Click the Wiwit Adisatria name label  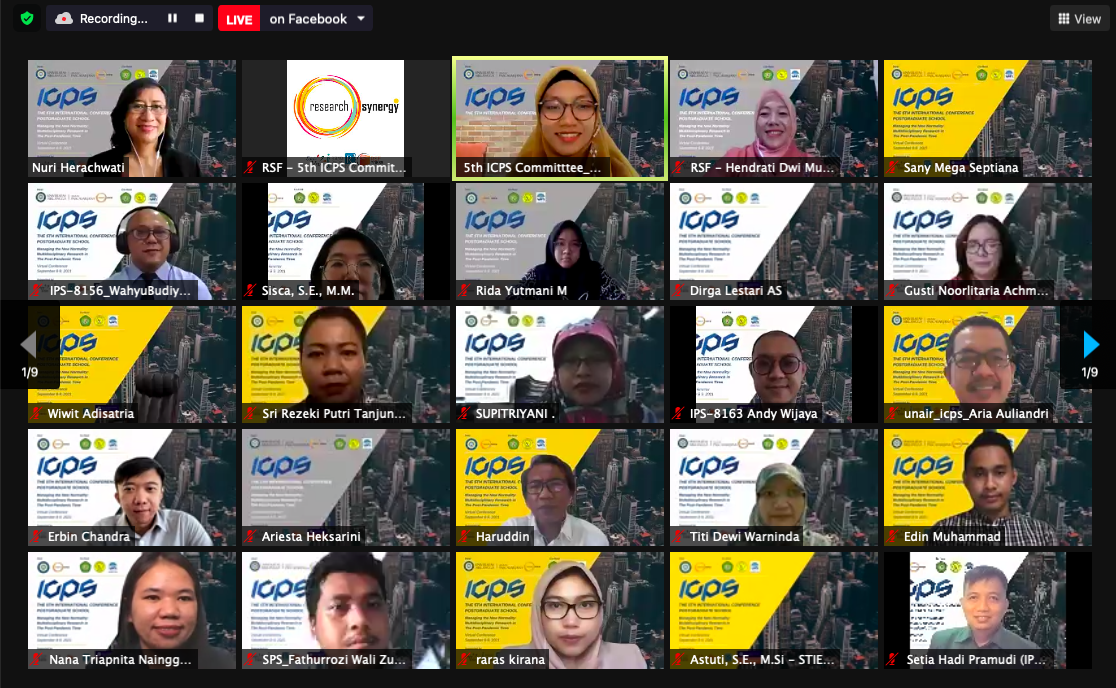pyautogui.click(x=90, y=414)
